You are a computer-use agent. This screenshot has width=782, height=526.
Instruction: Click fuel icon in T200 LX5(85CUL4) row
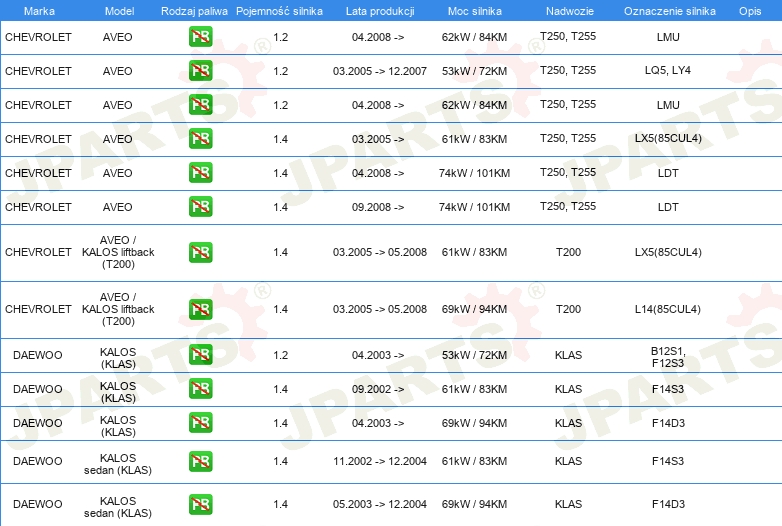[x=200, y=252]
